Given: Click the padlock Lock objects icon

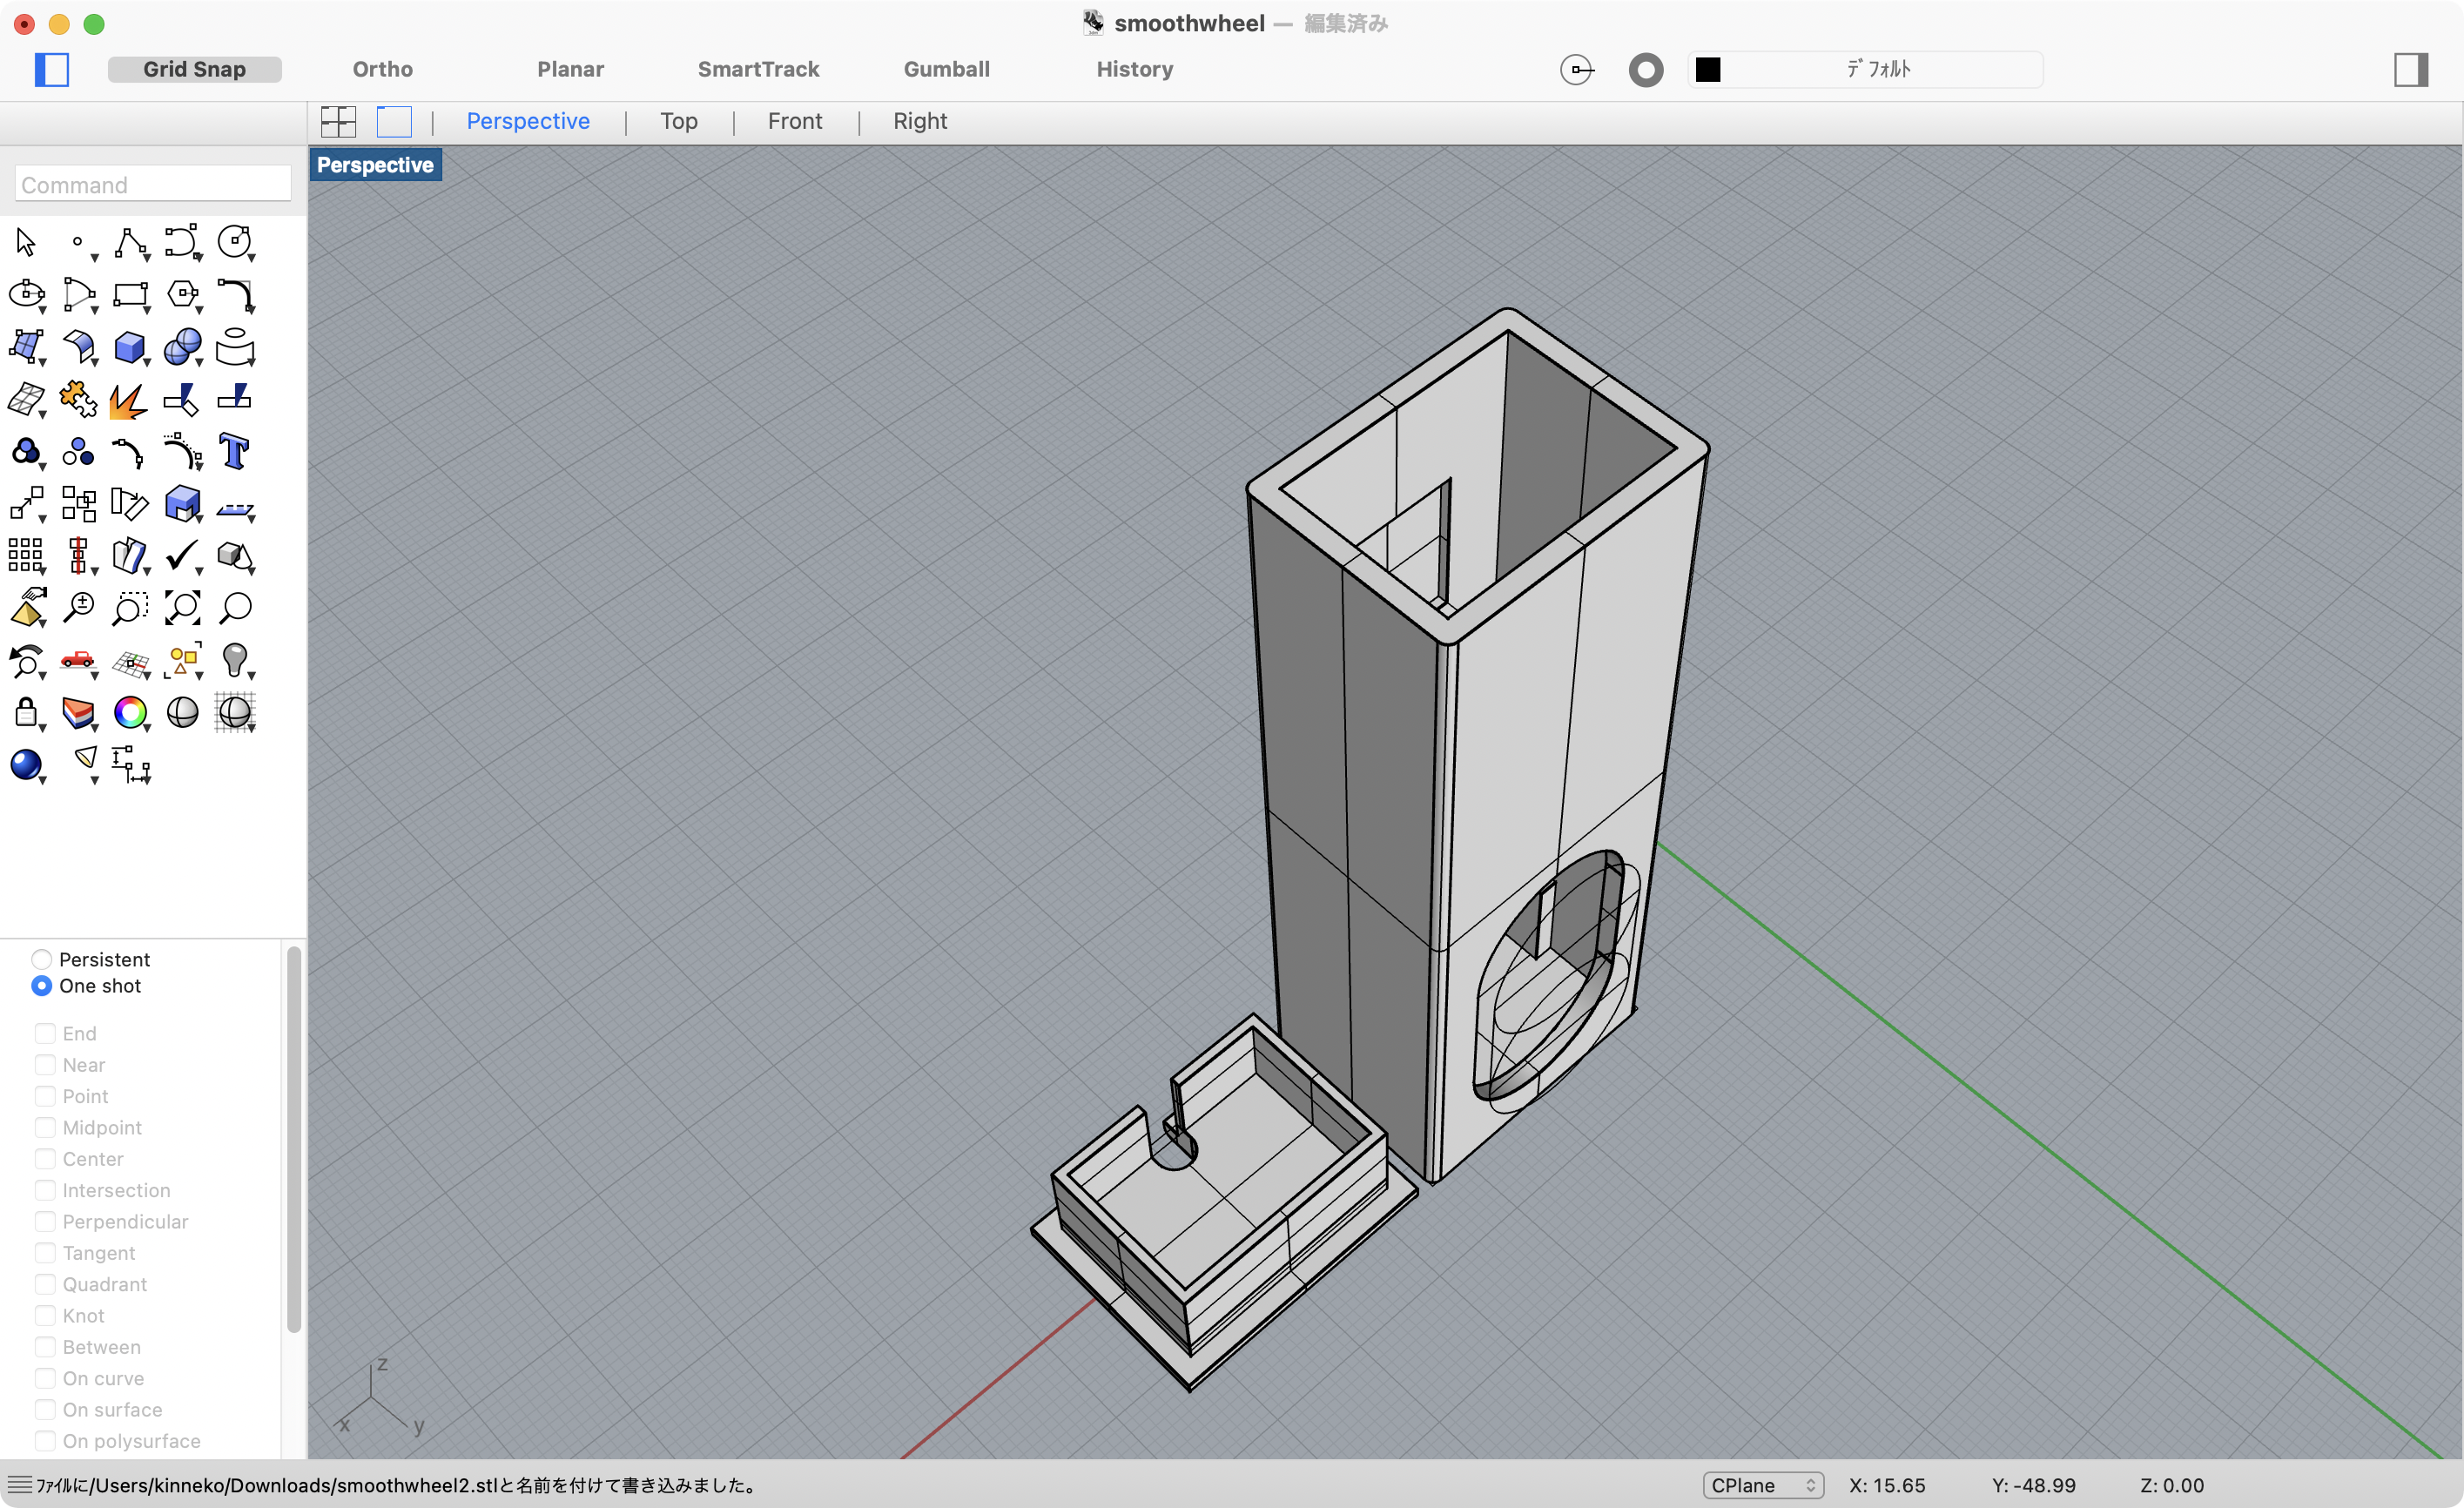Looking at the screenshot, I should 26,713.
